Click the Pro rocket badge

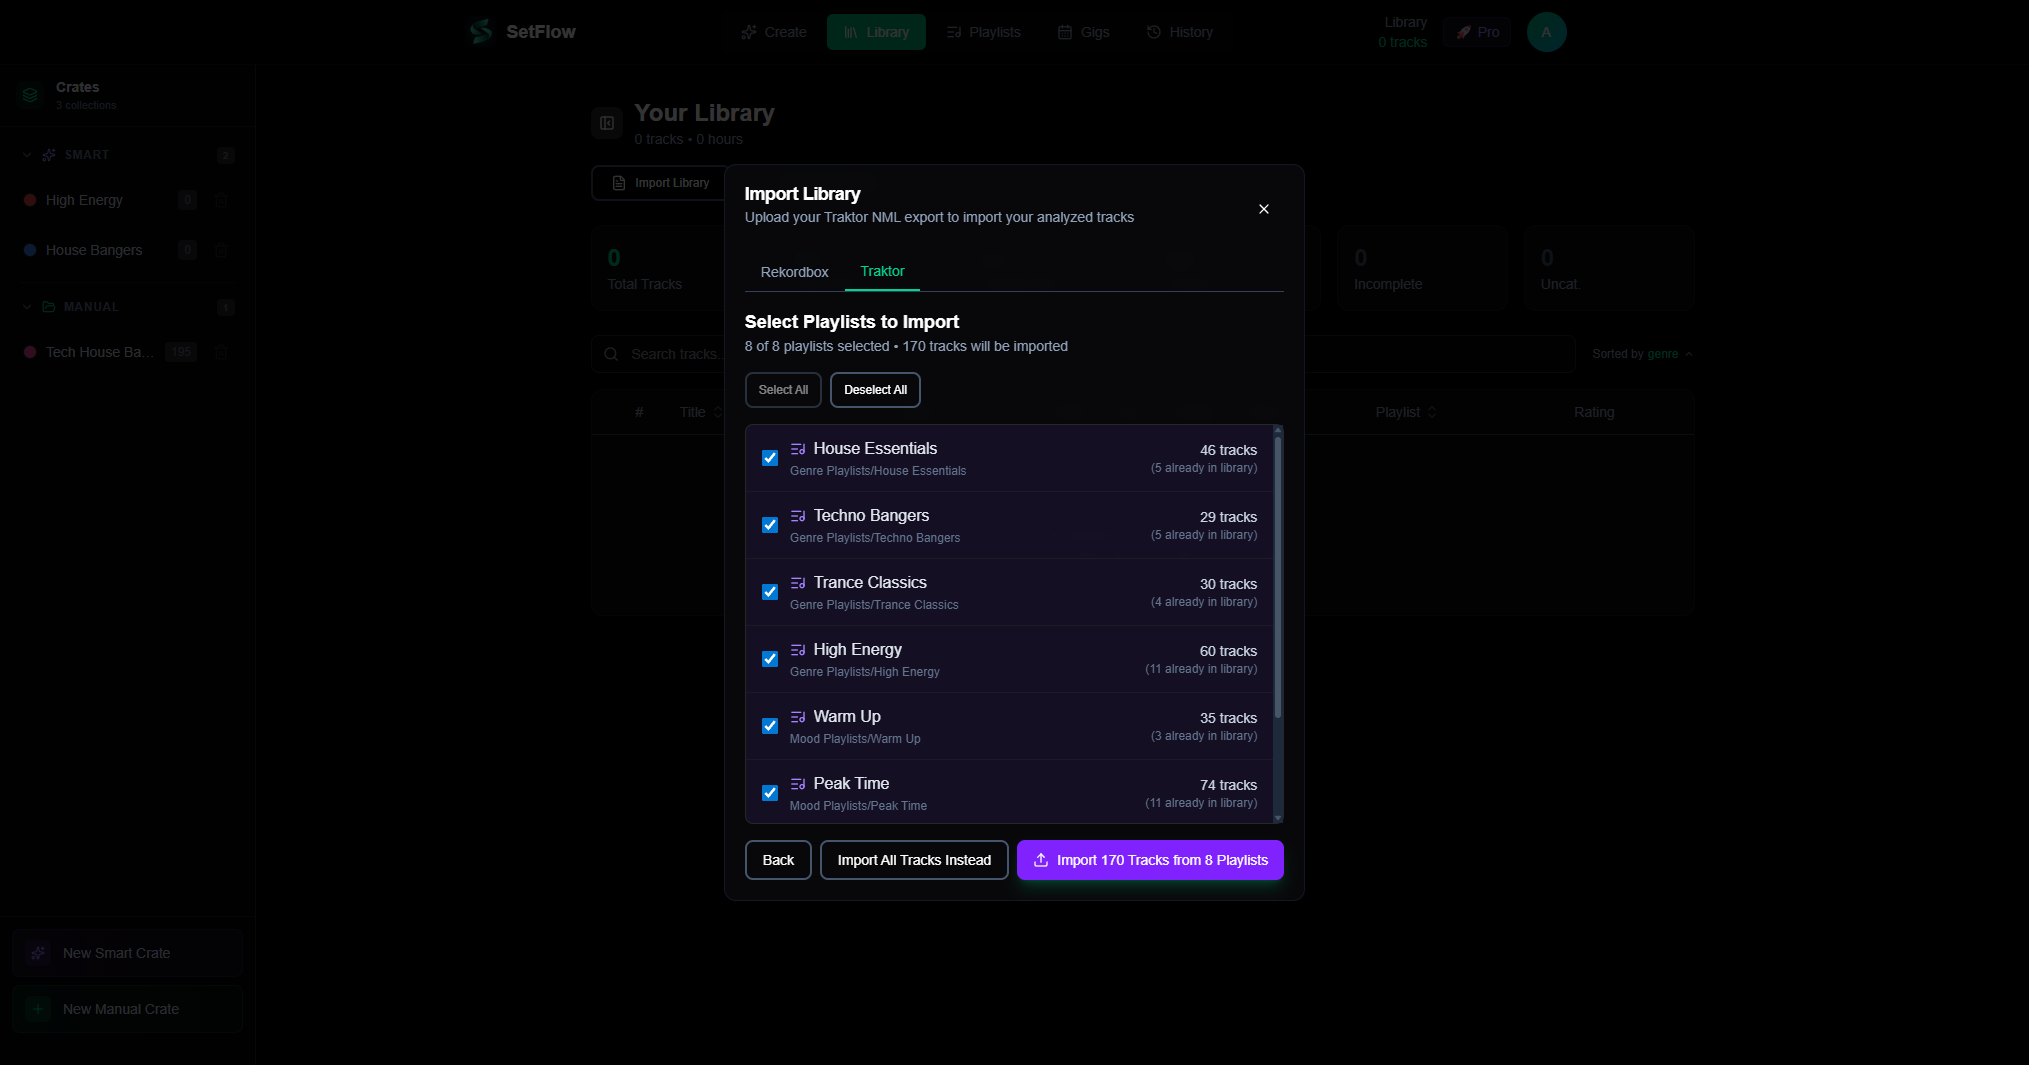pyautogui.click(x=1477, y=31)
